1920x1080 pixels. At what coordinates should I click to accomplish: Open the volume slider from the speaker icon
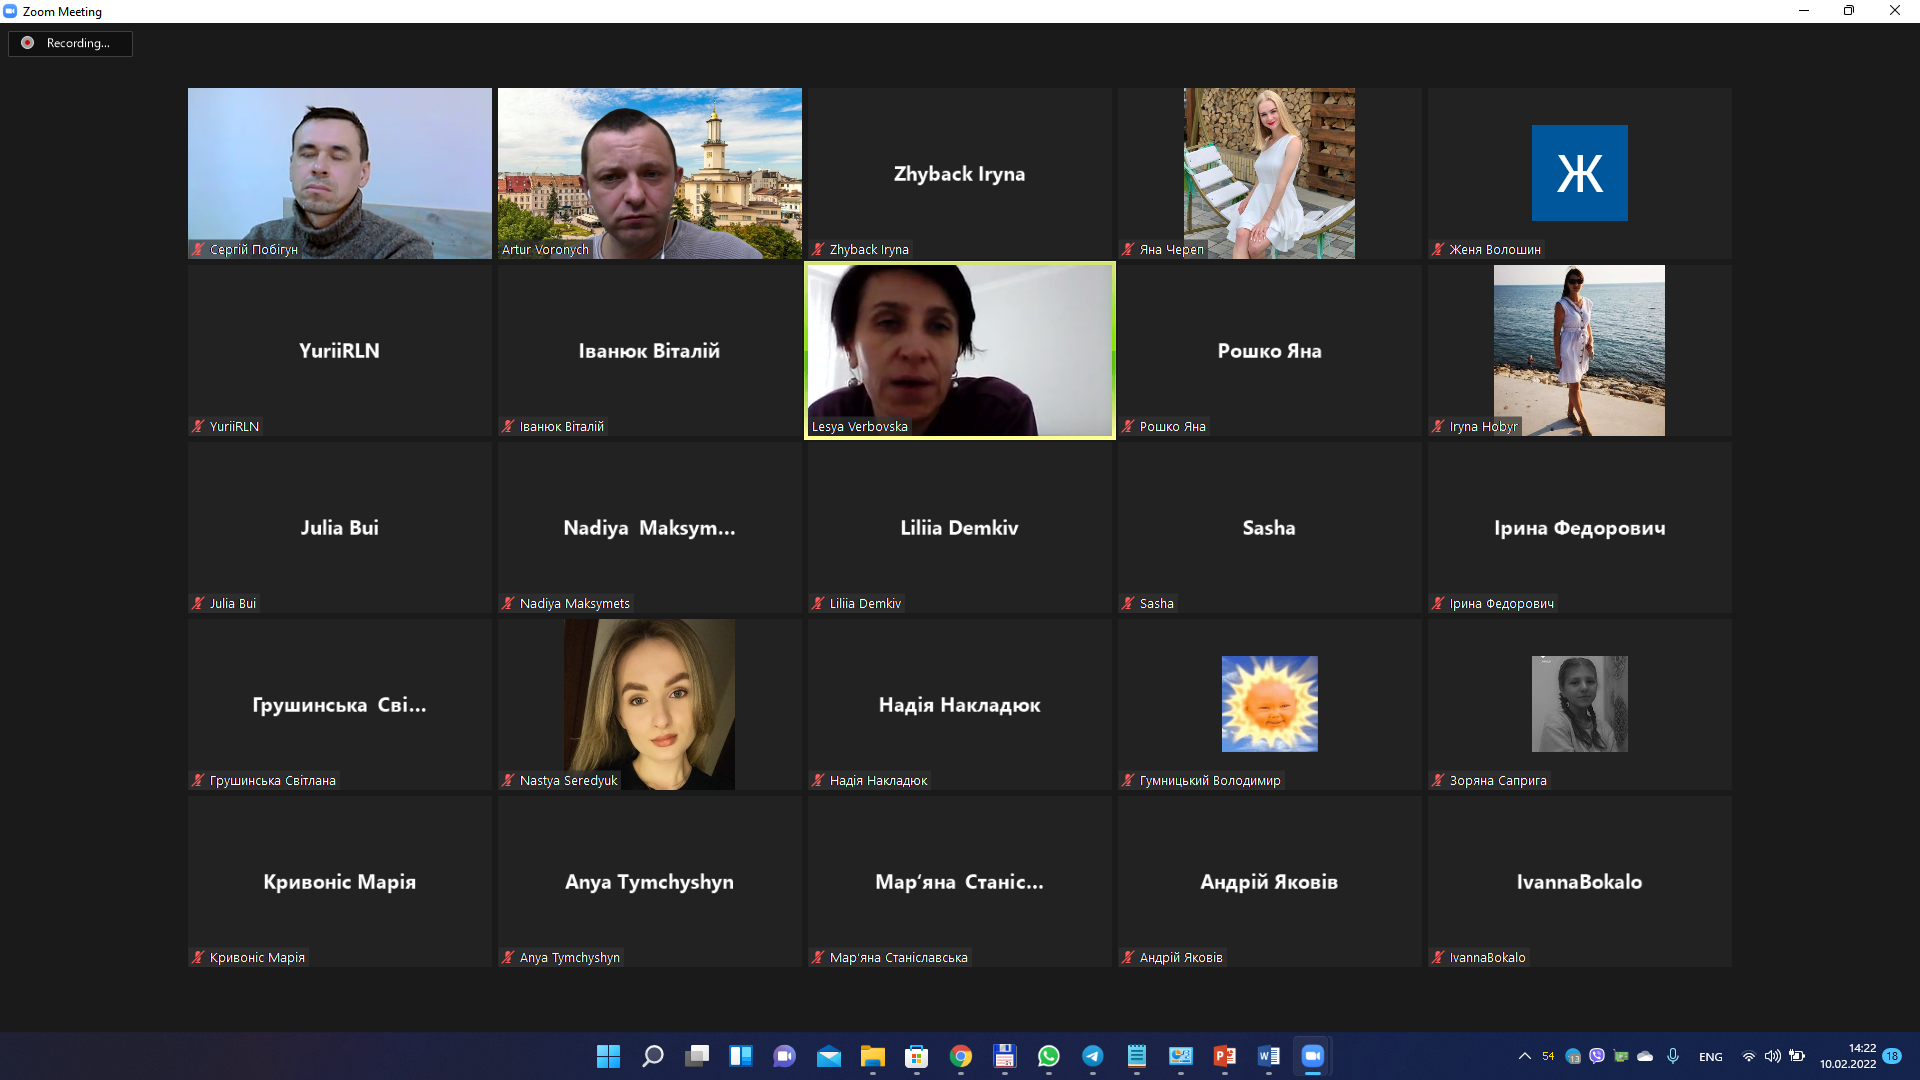pyautogui.click(x=1773, y=1056)
